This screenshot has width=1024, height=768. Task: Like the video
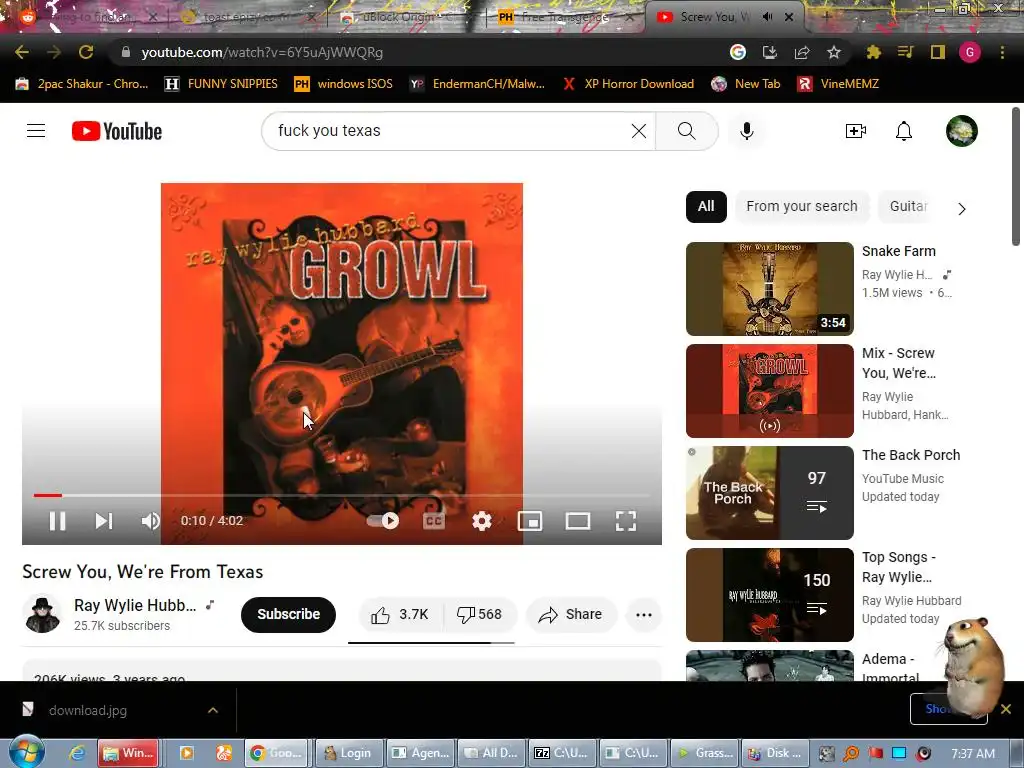pyautogui.click(x=400, y=615)
